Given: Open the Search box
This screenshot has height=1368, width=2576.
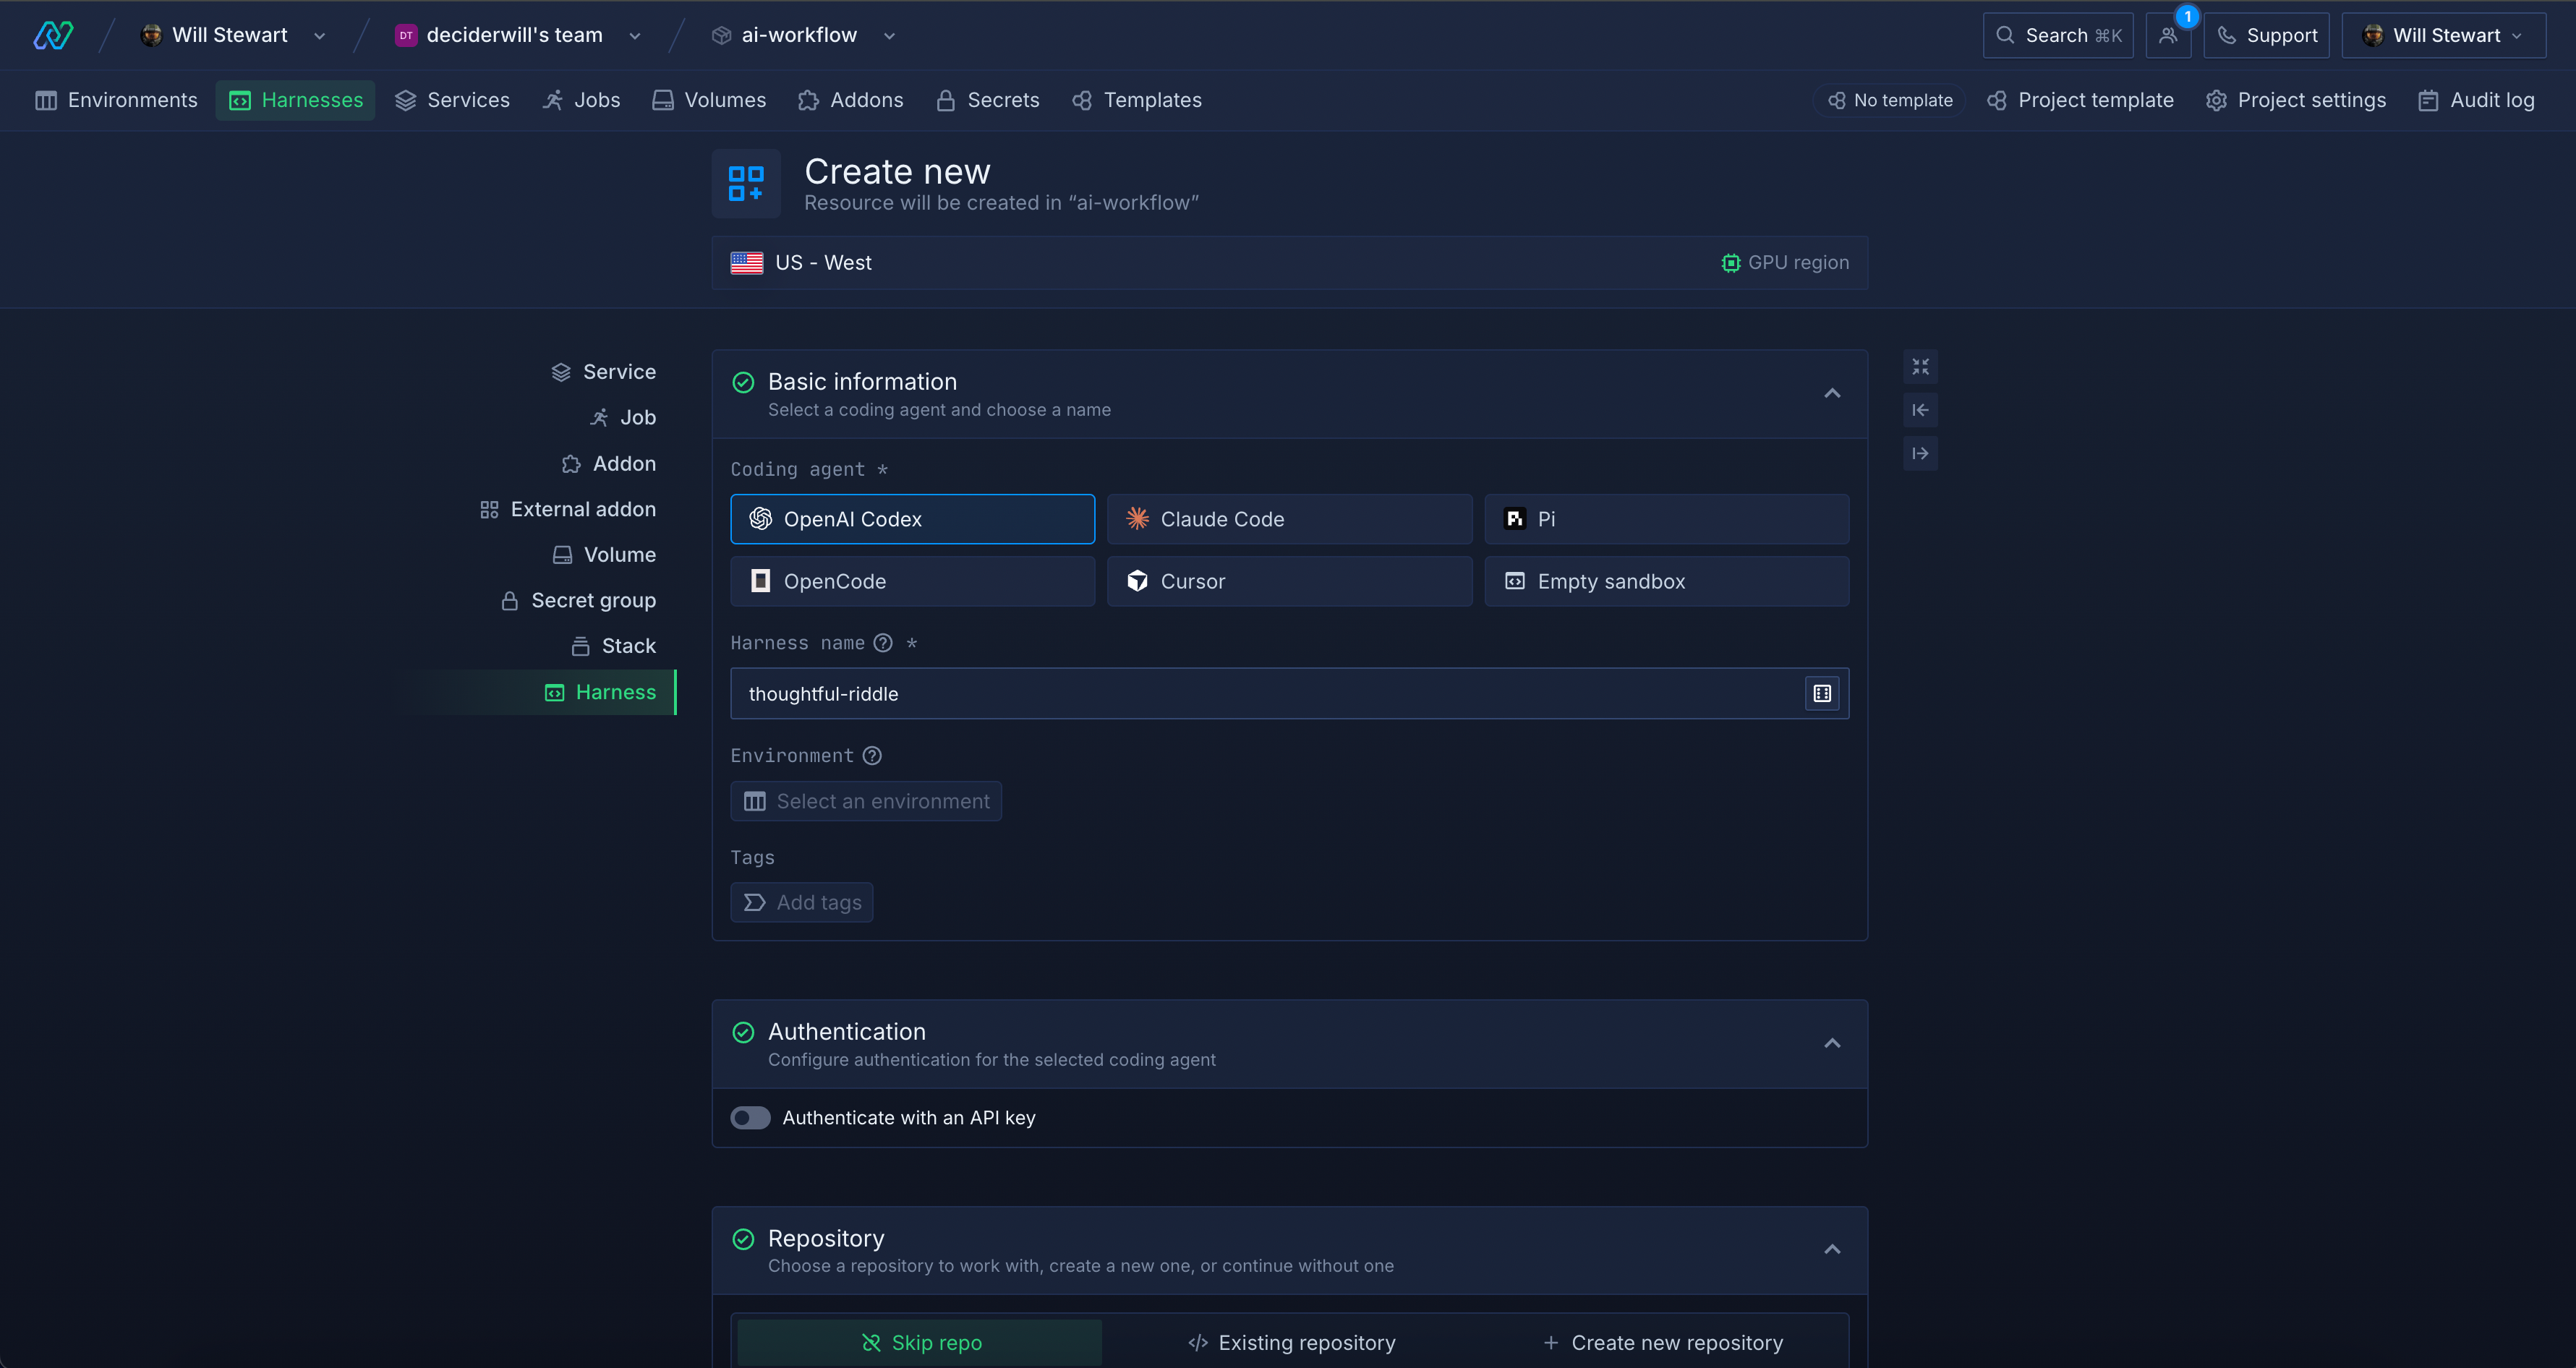Looking at the screenshot, I should [x=2058, y=35].
